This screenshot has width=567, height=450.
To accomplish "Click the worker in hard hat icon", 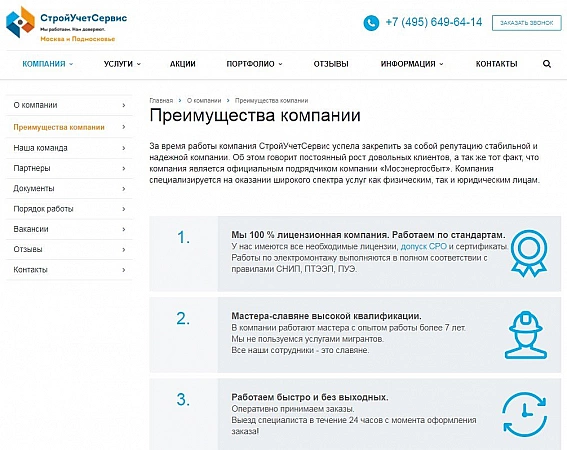I will 526,335.
